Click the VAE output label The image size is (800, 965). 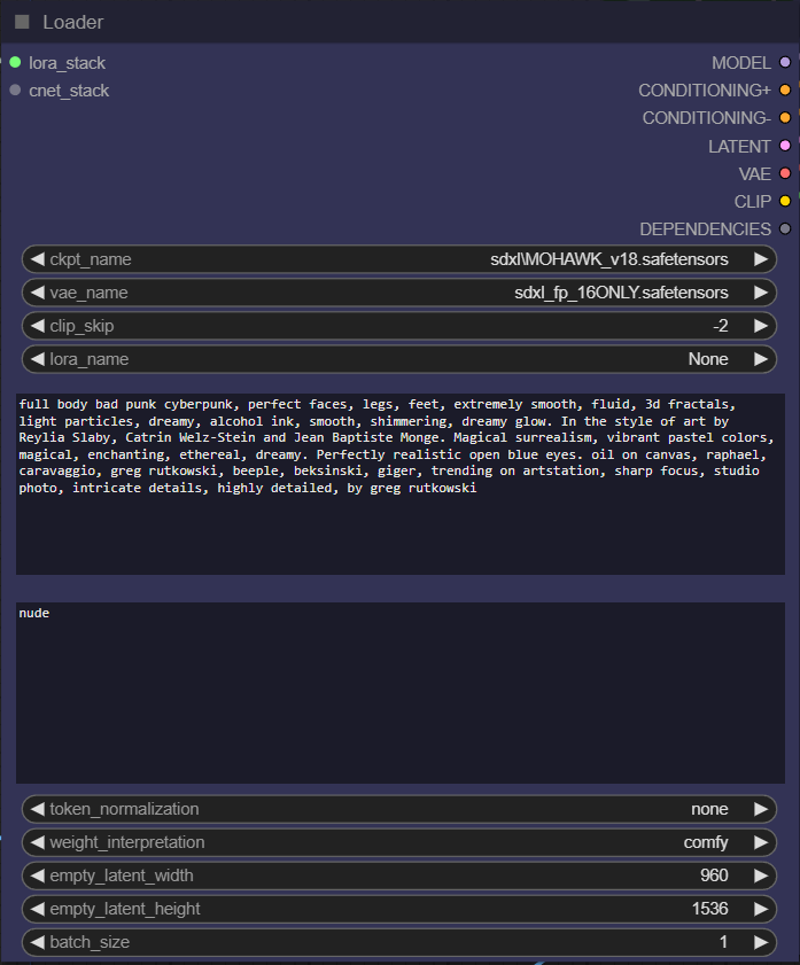click(x=755, y=174)
